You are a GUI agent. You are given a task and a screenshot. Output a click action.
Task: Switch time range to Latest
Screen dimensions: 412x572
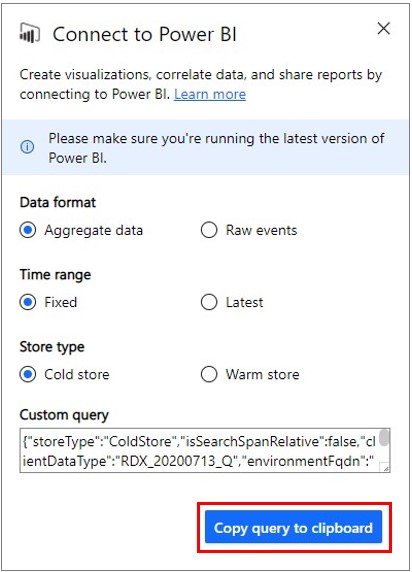[209, 302]
